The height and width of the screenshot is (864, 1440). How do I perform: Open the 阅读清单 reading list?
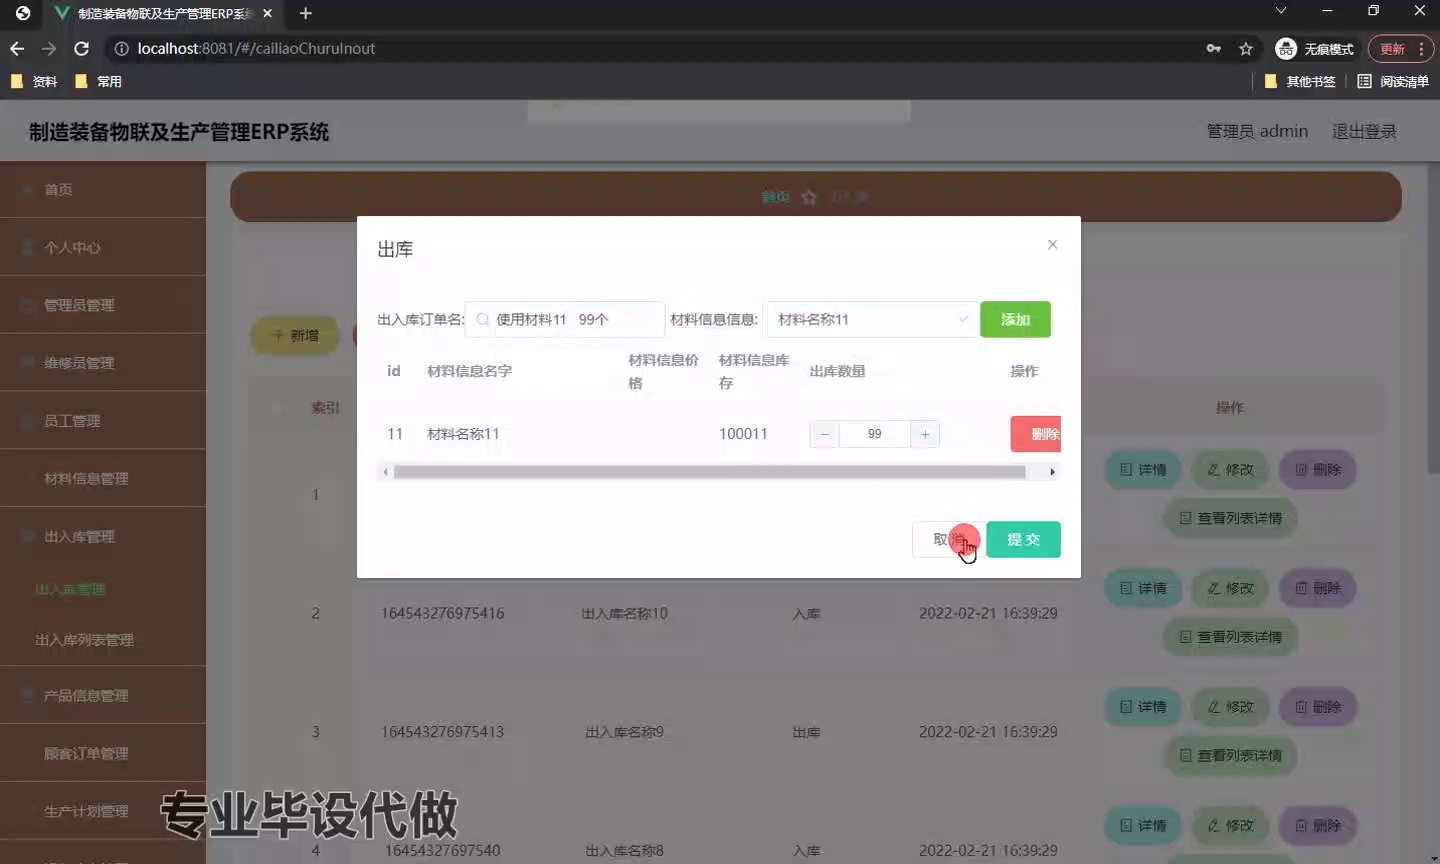[x=1393, y=82]
